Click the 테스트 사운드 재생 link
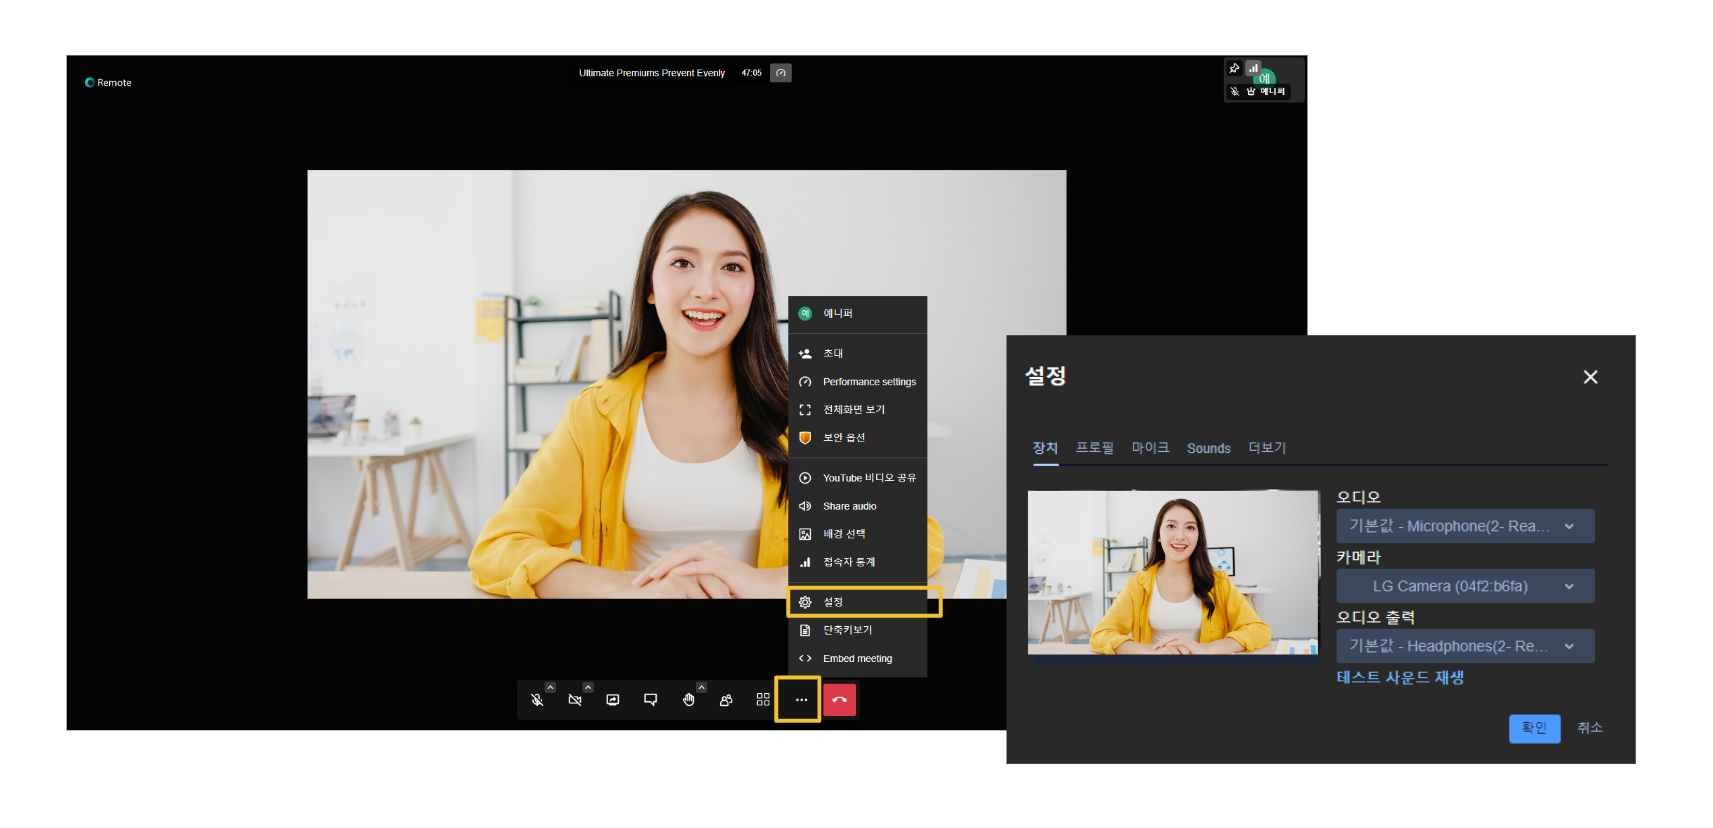Viewport: 1713px width, 828px height. click(1400, 678)
